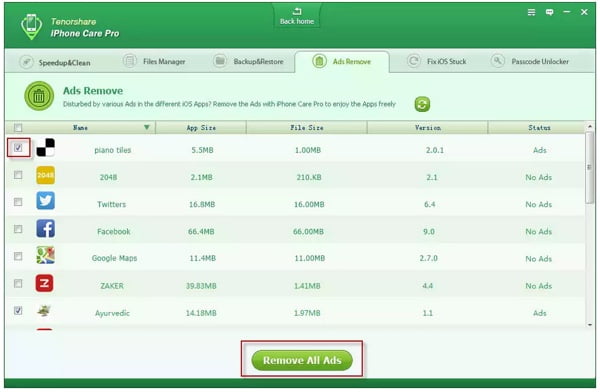Click the Google Maps app icon
600x392 pixels.
pos(46,255)
